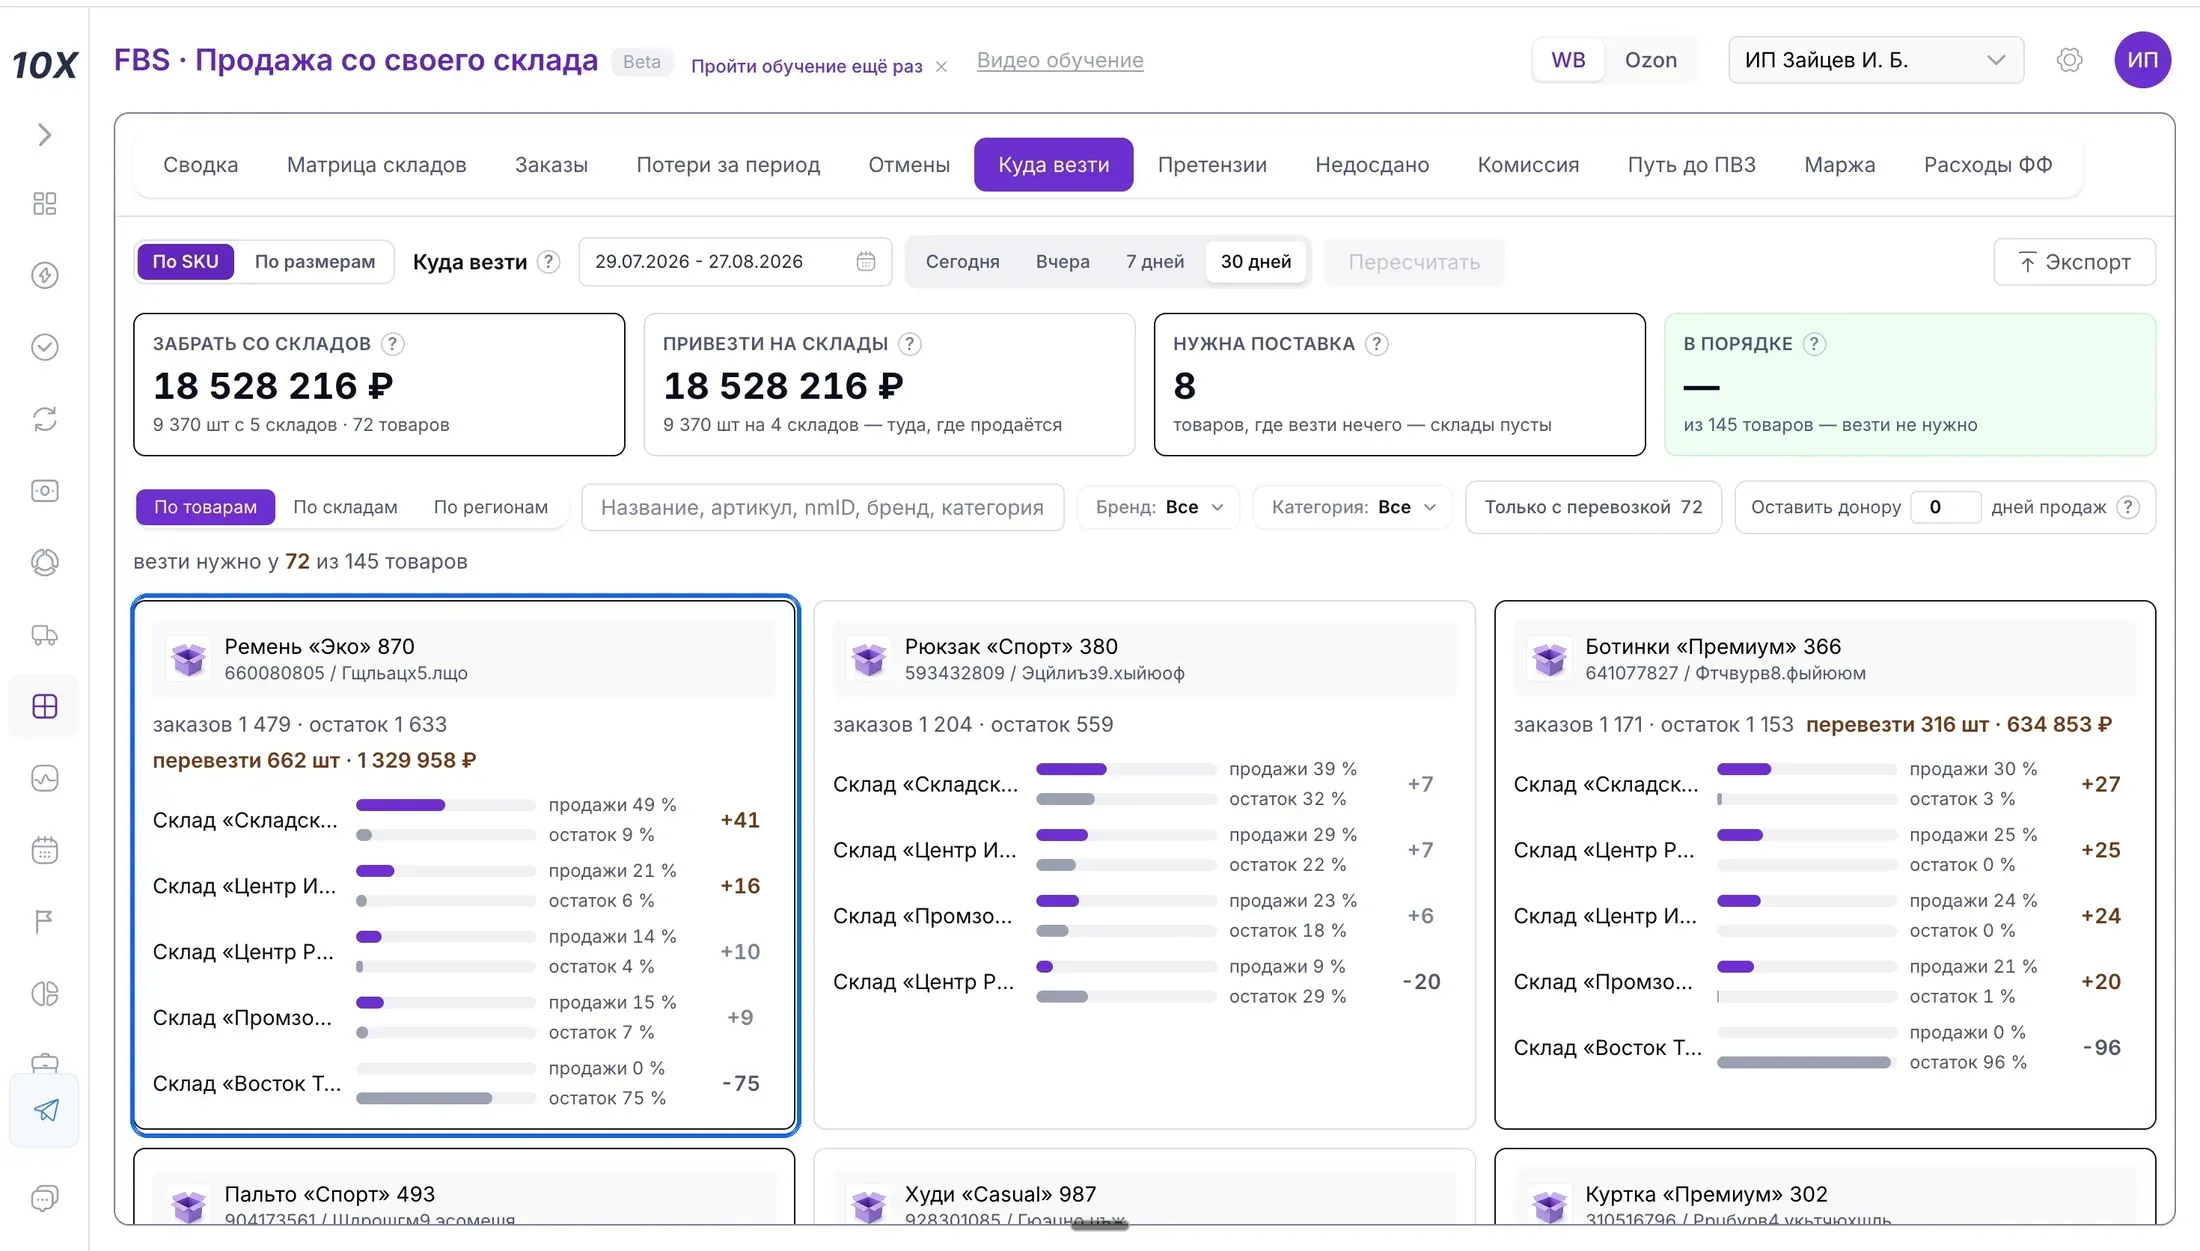Click the product search field

(822, 507)
